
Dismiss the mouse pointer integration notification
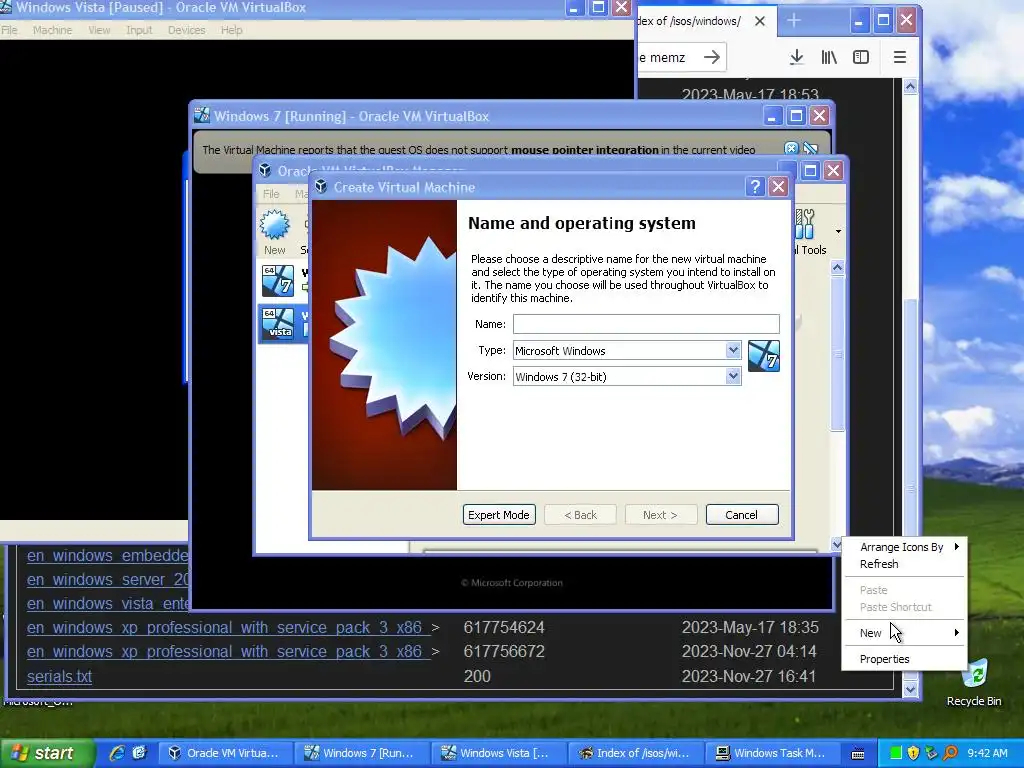(x=791, y=149)
